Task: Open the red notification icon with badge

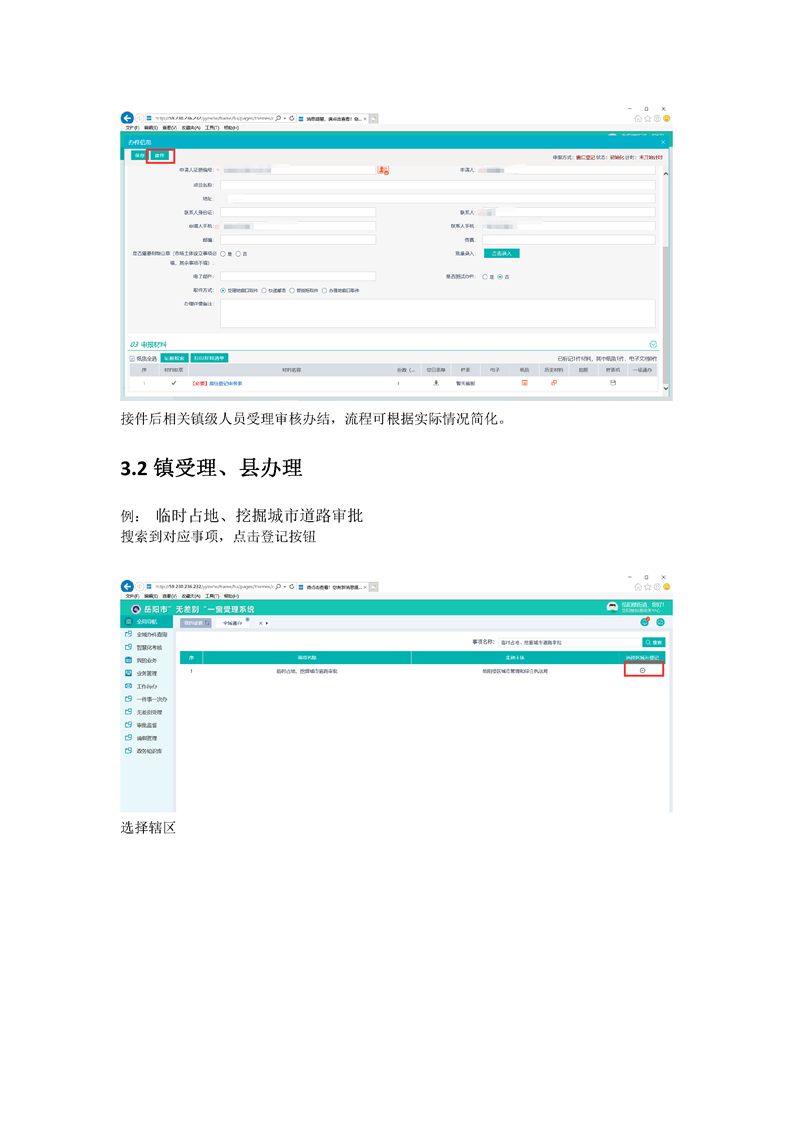Action: [x=645, y=622]
